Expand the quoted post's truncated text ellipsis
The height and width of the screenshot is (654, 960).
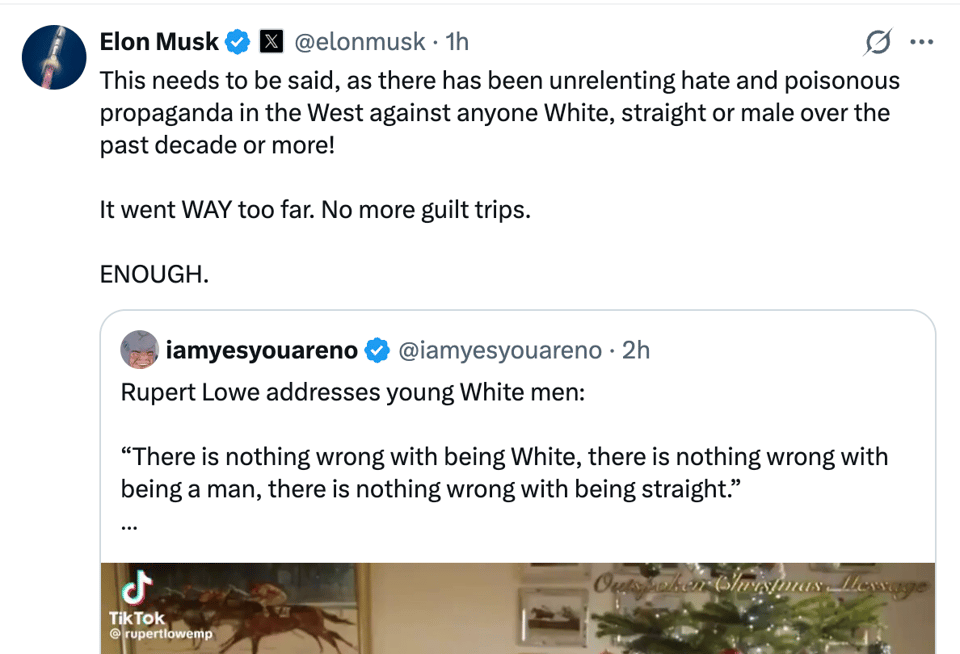pos(129,525)
